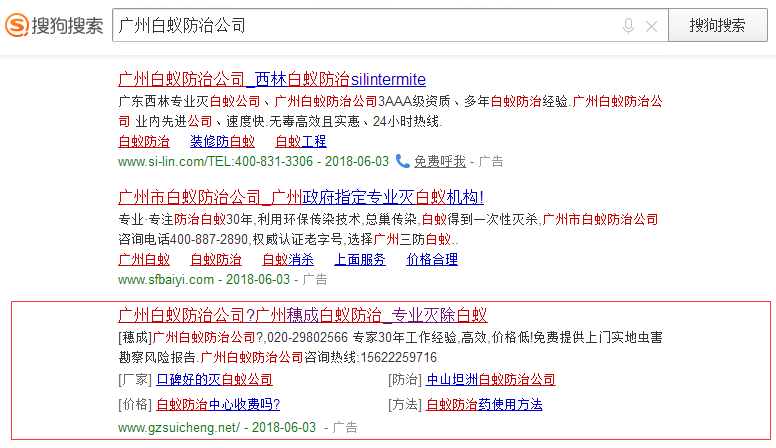Open the 白蚁工程 sublink
776x448 pixels.
coord(301,141)
